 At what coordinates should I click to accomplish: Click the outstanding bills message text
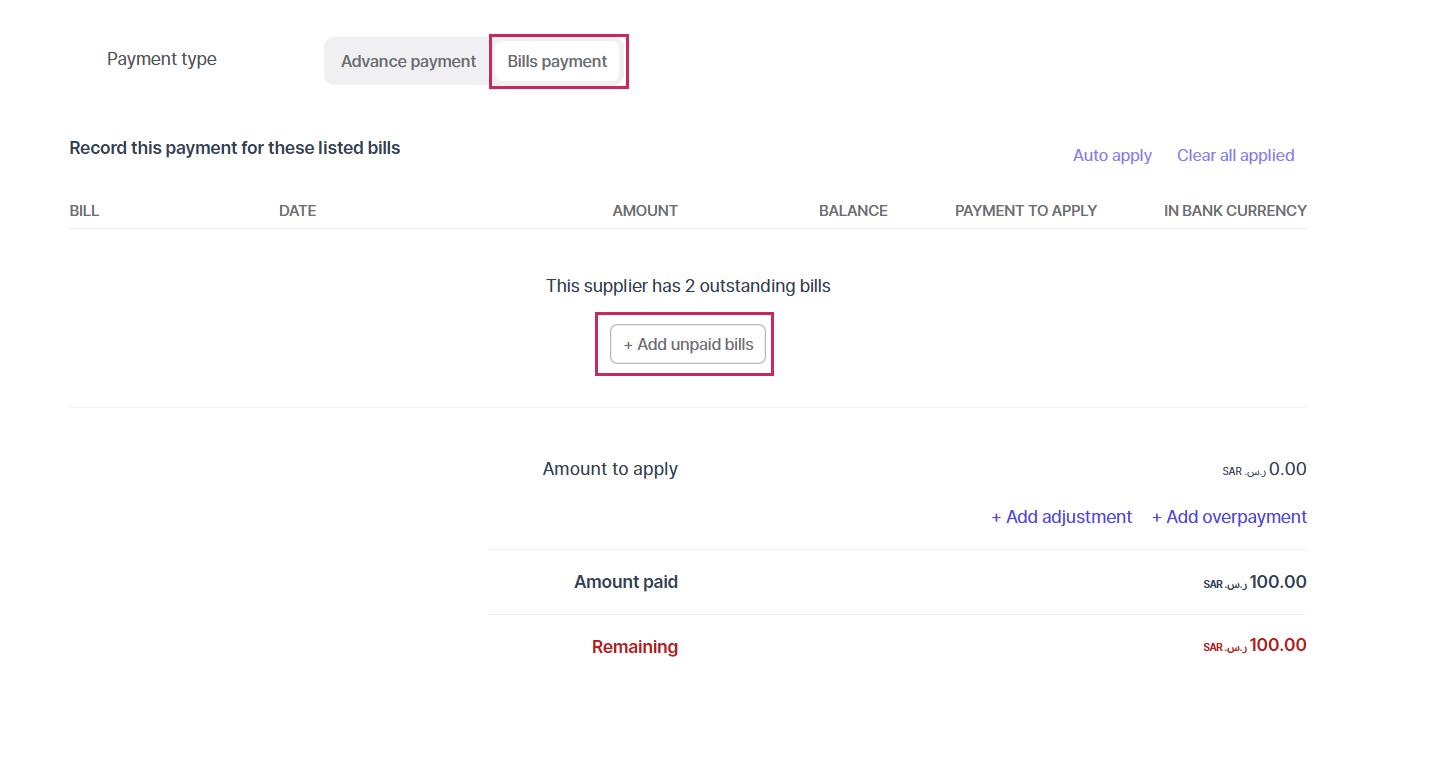[688, 286]
